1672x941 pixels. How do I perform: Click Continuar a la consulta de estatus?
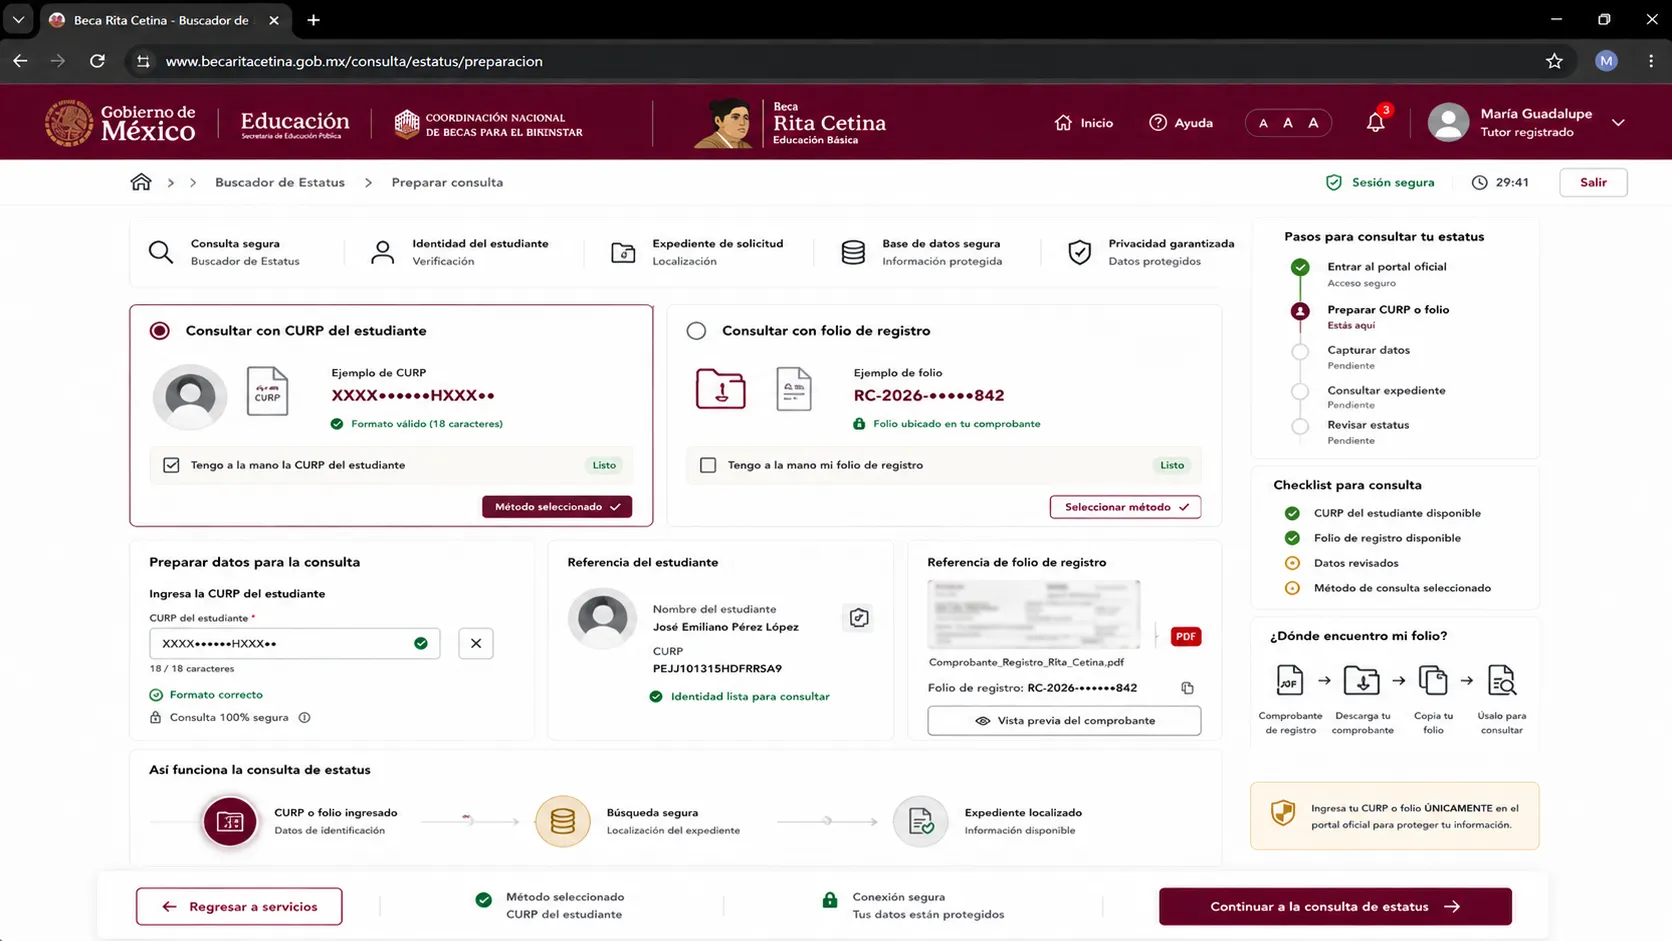pos(1335,906)
